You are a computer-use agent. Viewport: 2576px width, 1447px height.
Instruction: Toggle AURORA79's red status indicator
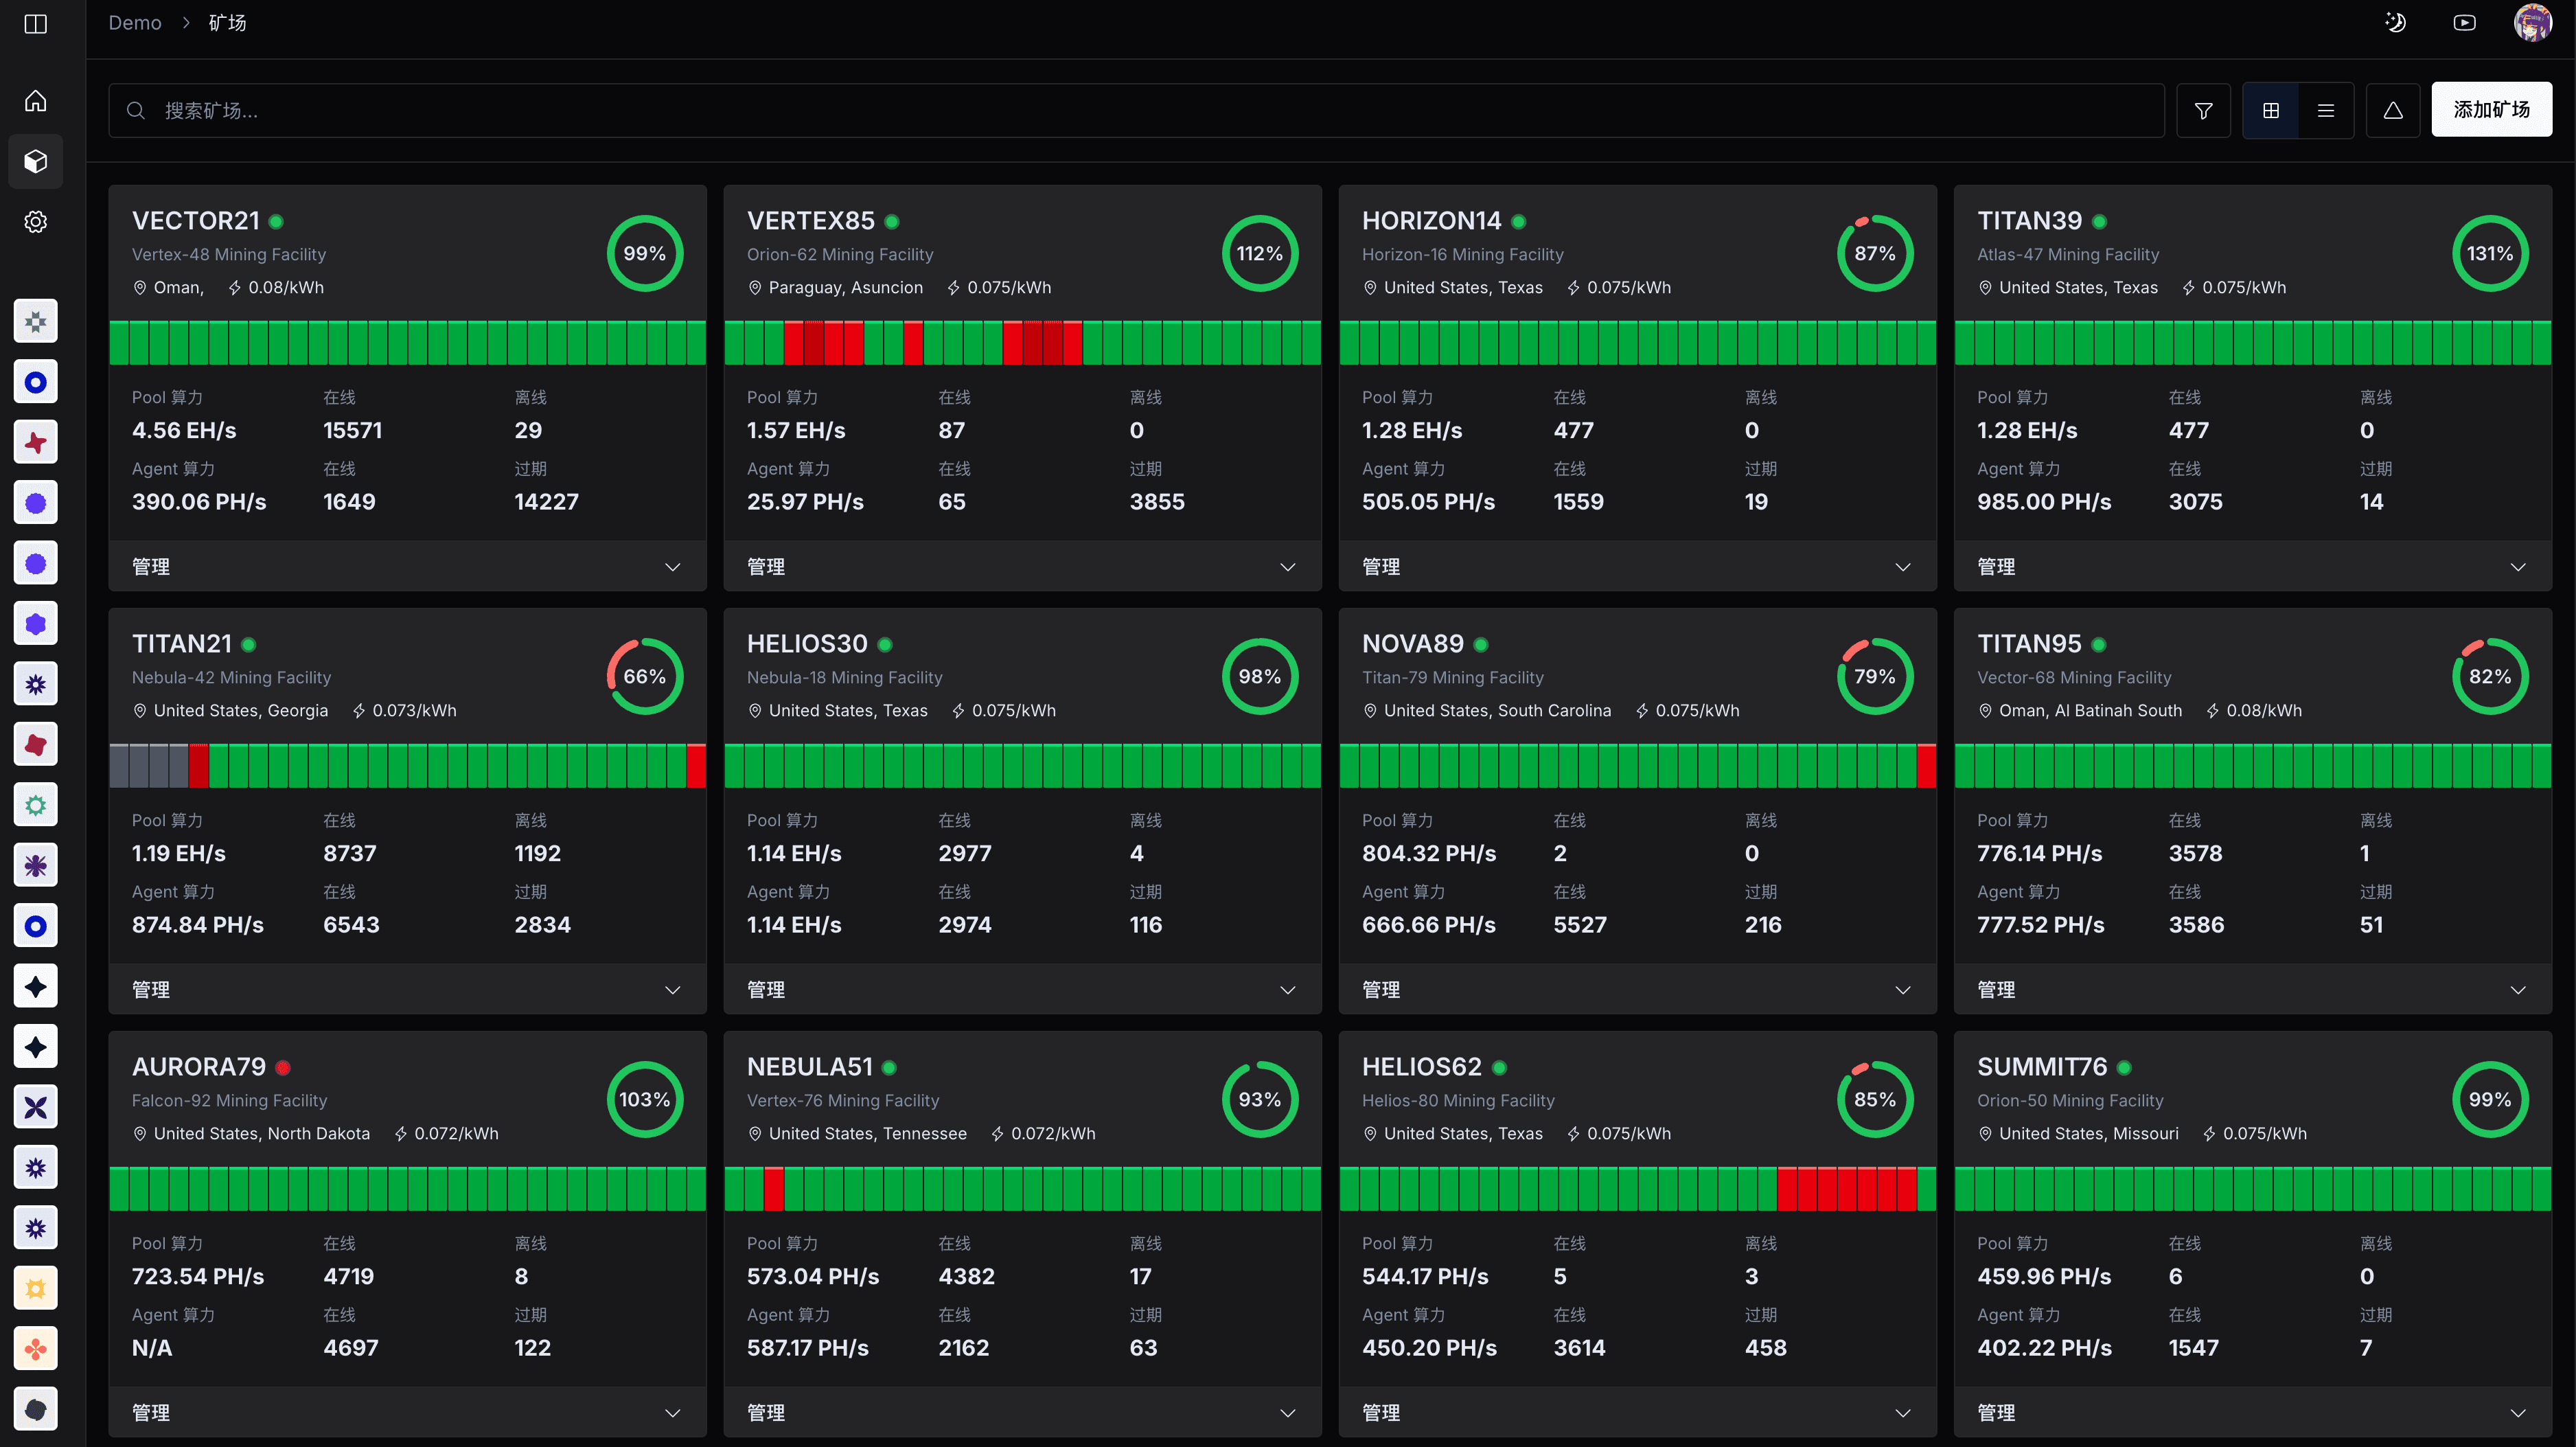[x=283, y=1067]
